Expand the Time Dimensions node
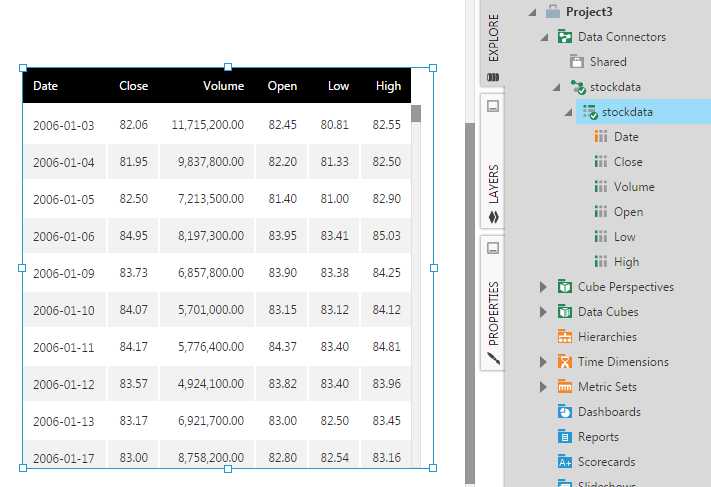 (544, 362)
